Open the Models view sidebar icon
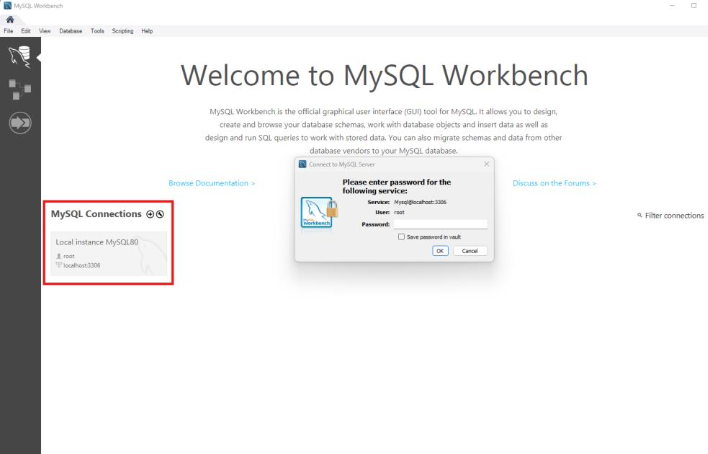This screenshot has height=454, width=708. (20, 89)
